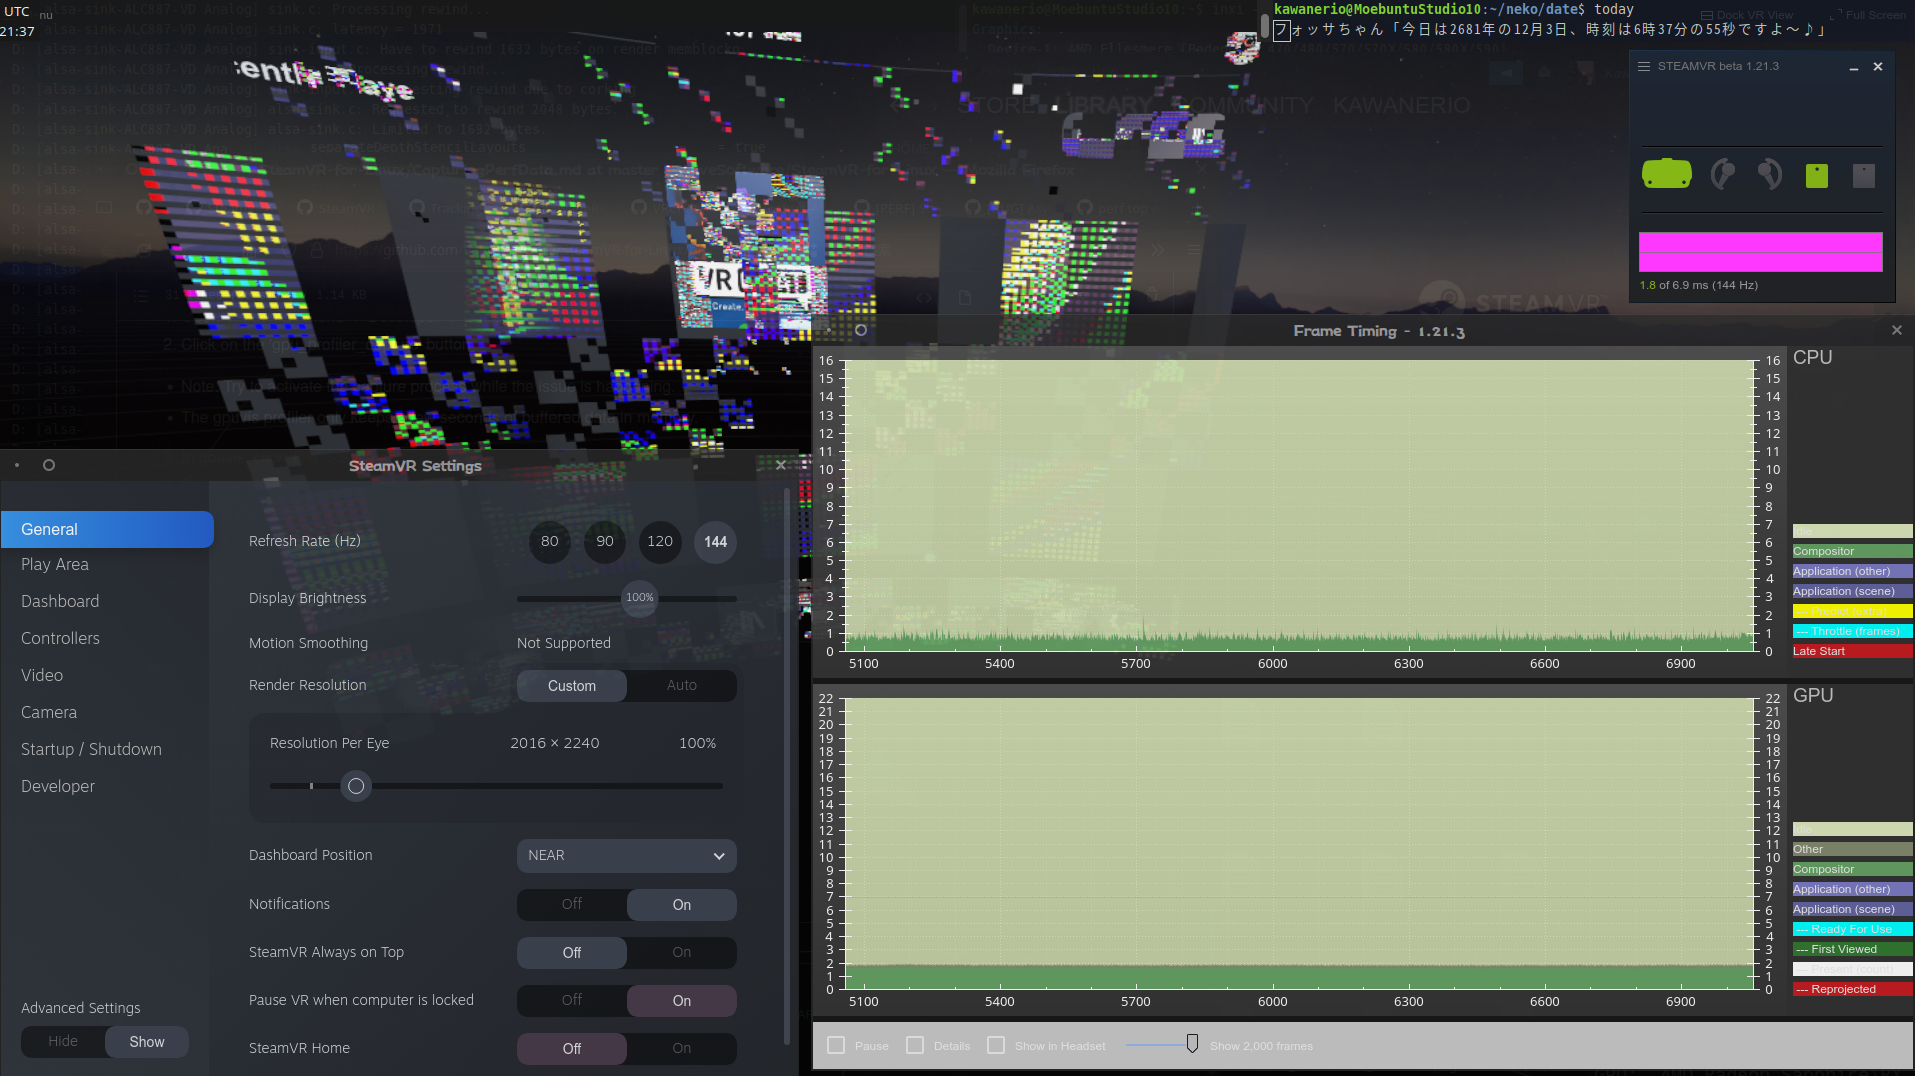Click the Reprojected legend swatch
The image size is (1915, 1076).
(1852, 990)
